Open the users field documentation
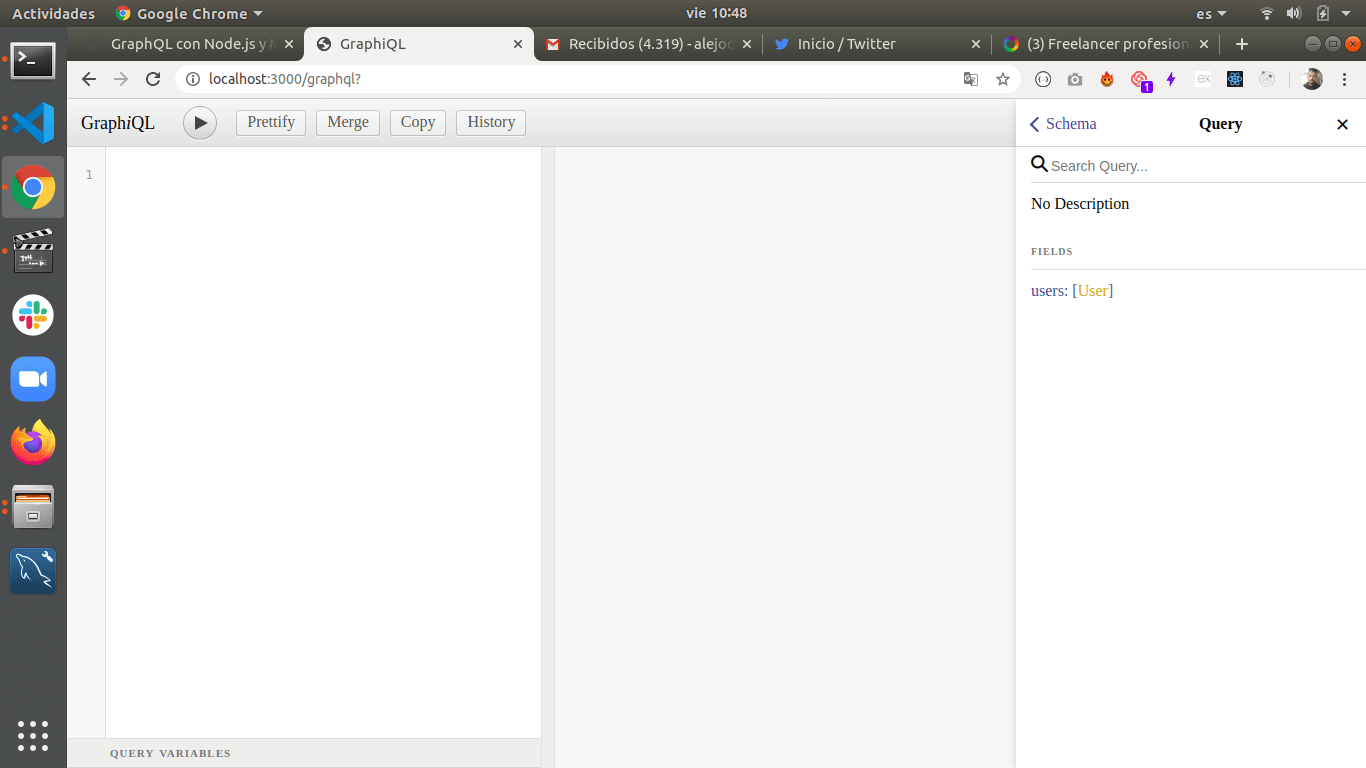The image size is (1366, 768). 1047,291
